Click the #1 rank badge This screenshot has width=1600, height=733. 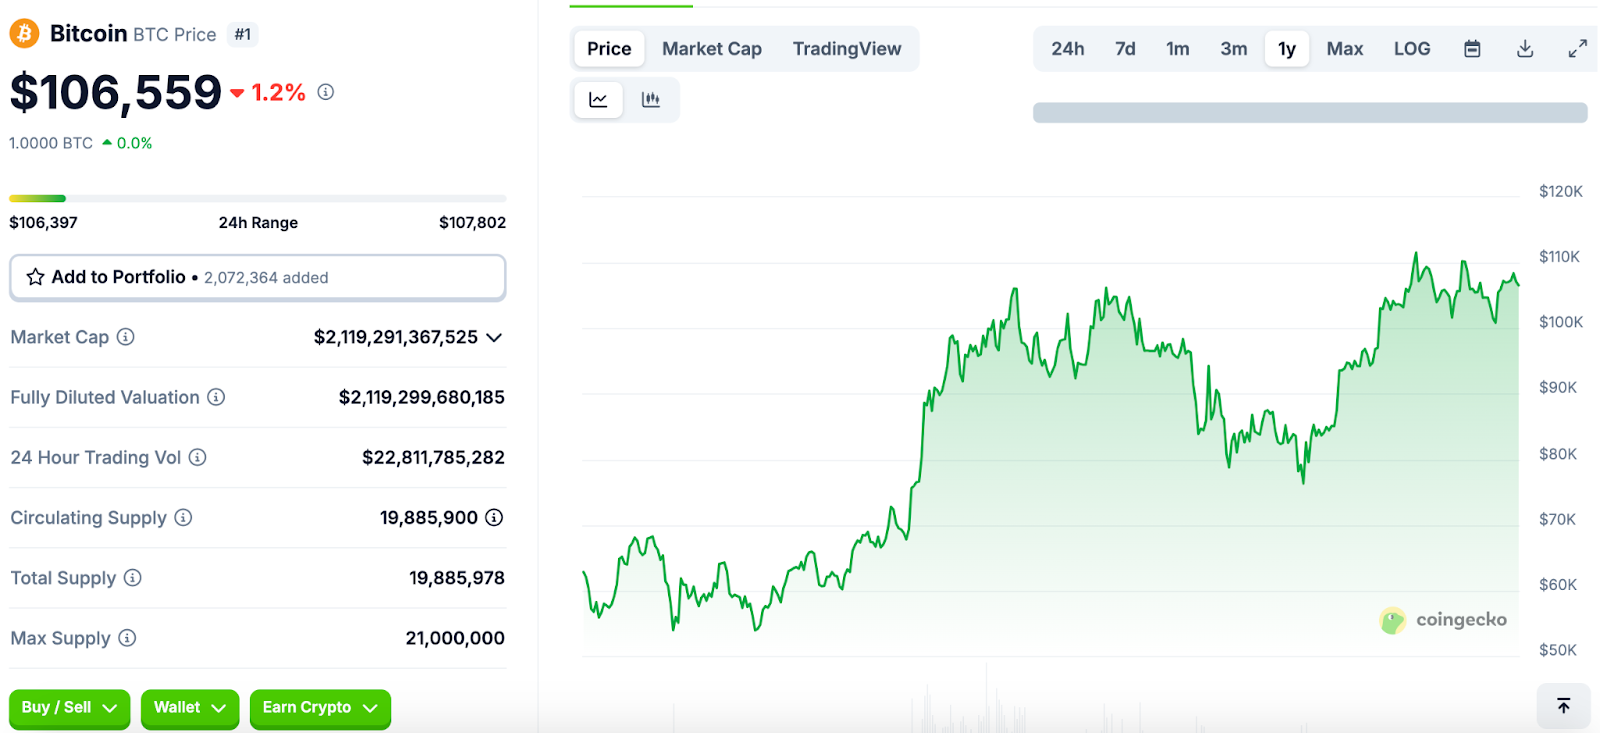coord(243,35)
